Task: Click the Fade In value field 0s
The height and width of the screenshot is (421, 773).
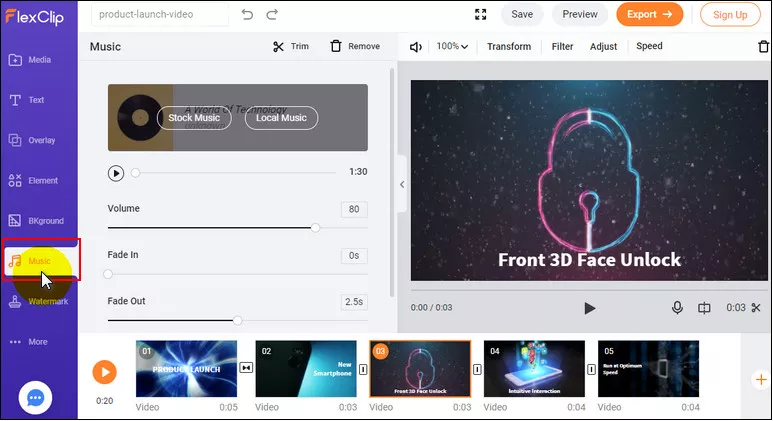Action: click(354, 255)
